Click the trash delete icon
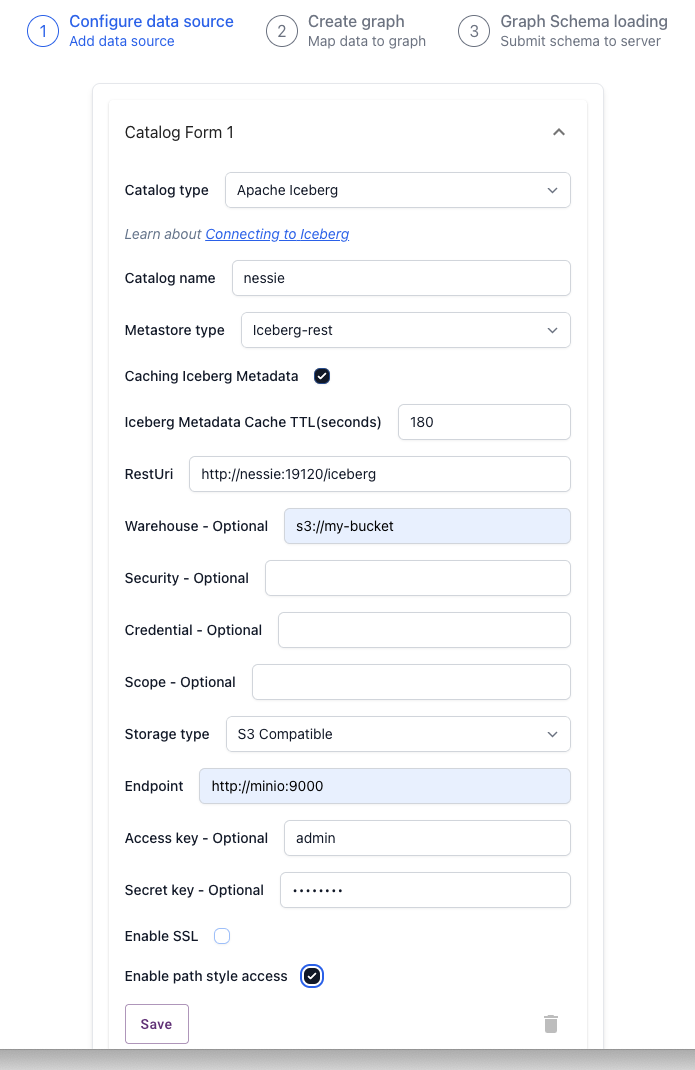This screenshot has height=1070, width=695. coord(551,1024)
